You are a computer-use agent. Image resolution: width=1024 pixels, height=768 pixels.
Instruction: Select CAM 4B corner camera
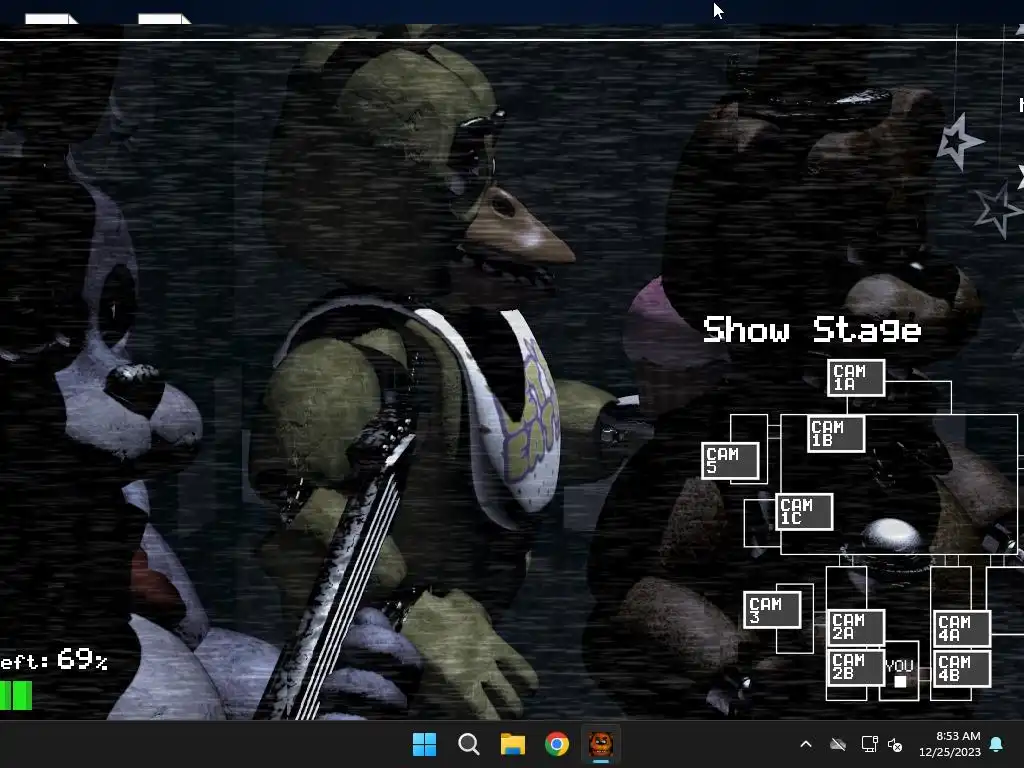(963, 669)
